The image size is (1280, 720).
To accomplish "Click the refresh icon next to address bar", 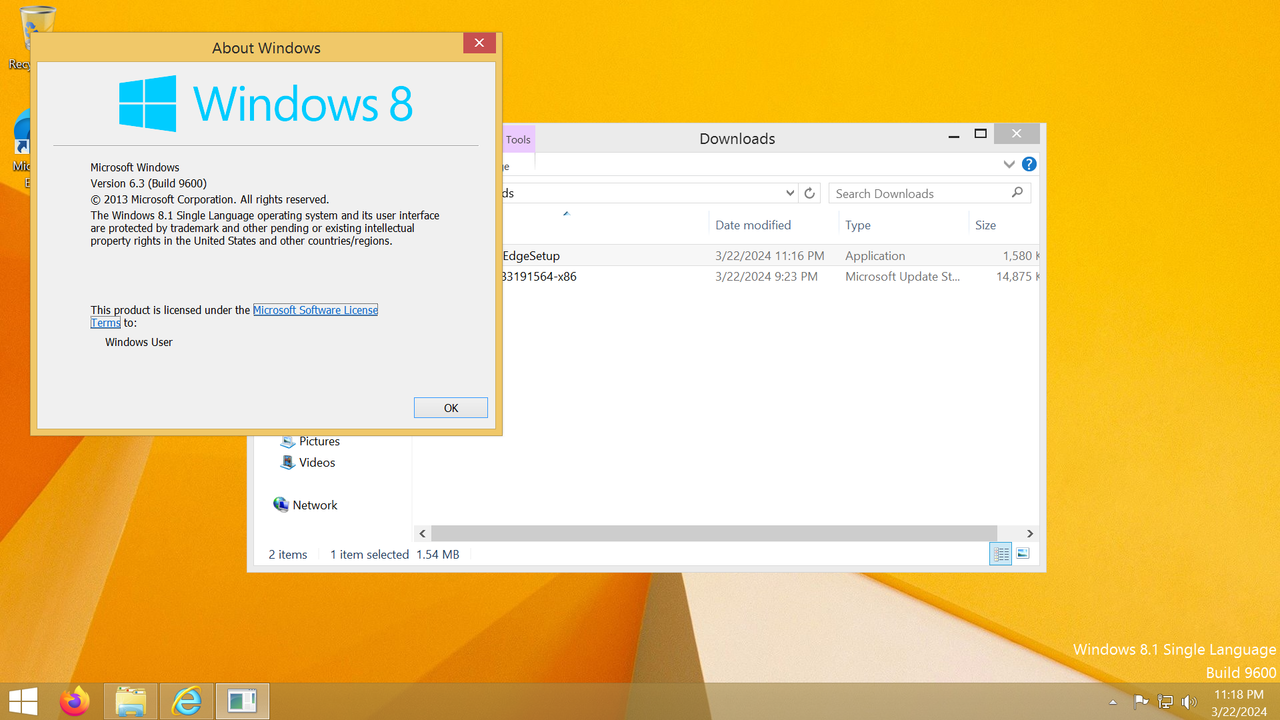I will [810, 193].
